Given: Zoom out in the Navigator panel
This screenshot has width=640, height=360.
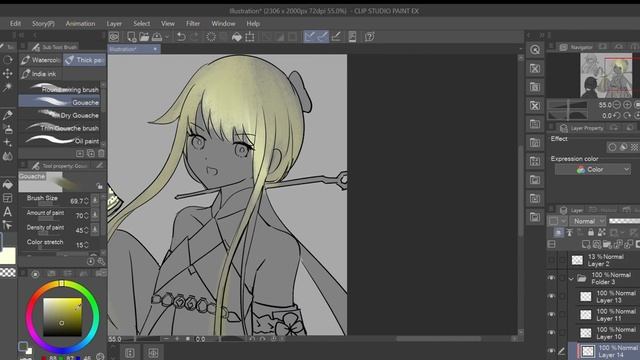Looking at the screenshot, I should (617, 105).
